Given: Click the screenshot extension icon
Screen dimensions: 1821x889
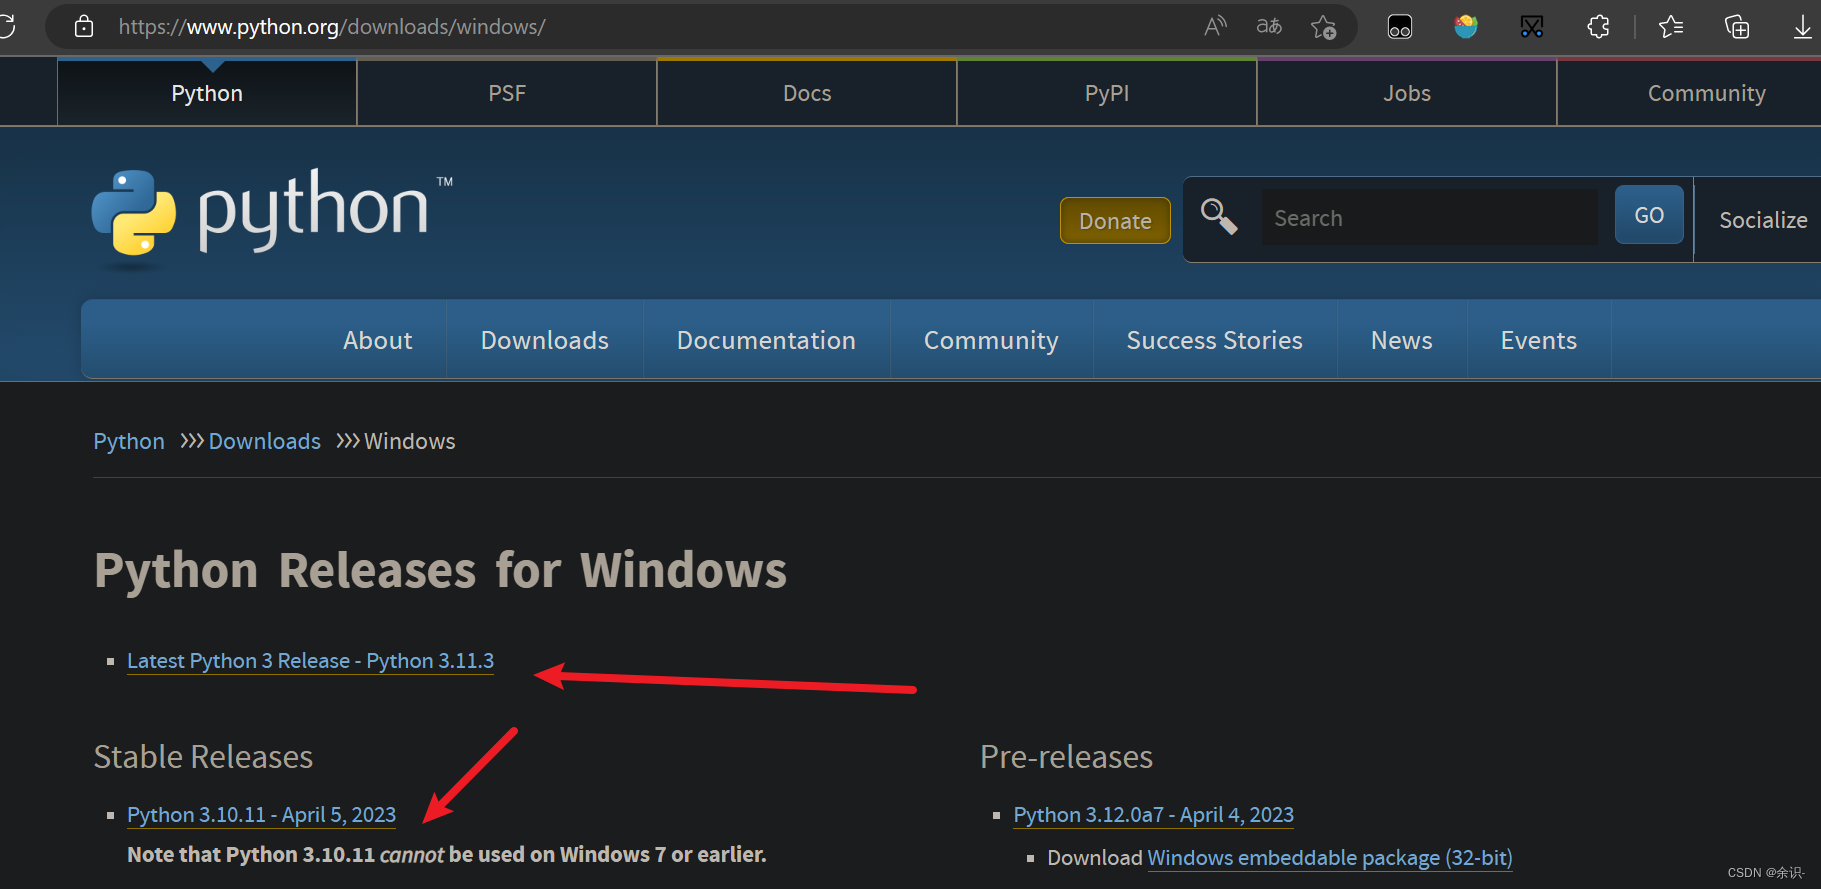Looking at the screenshot, I should tap(1532, 27).
